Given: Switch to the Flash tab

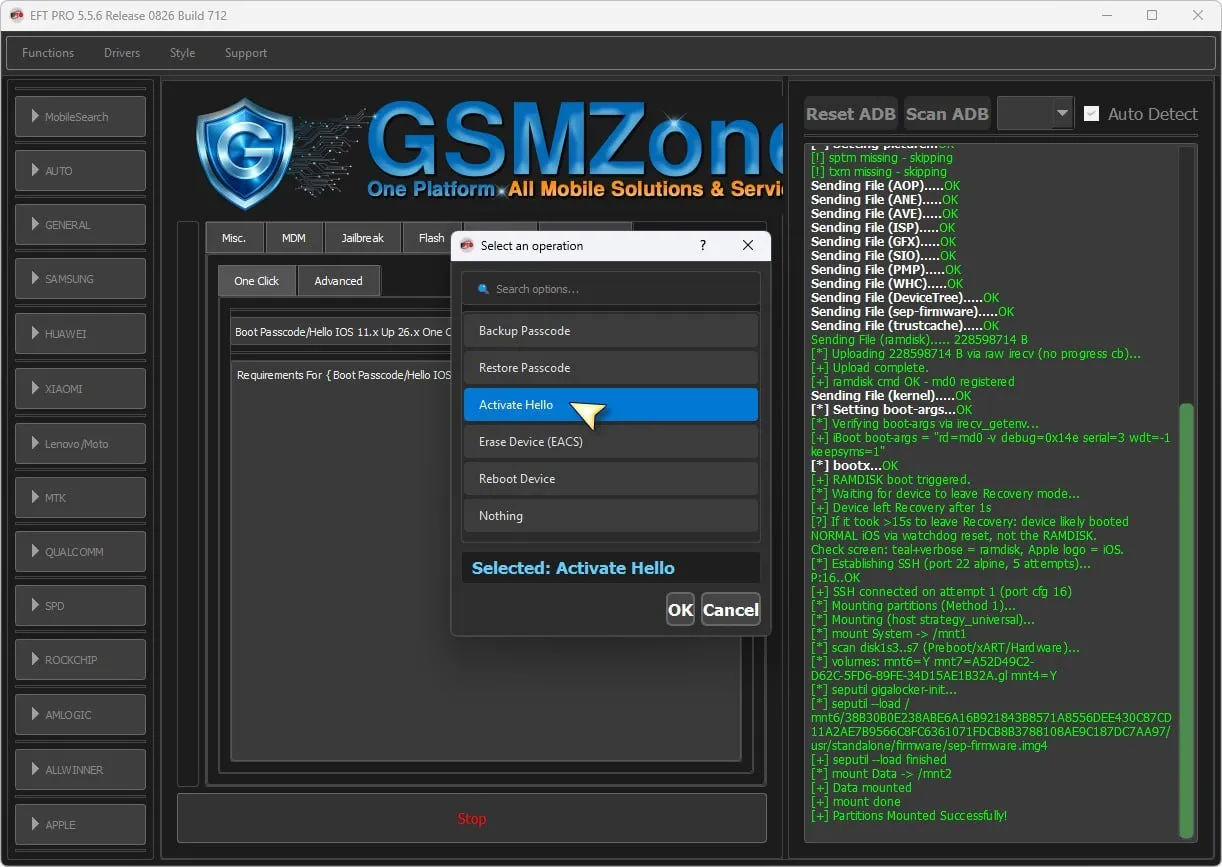Looking at the screenshot, I should [x=431, y=238].
